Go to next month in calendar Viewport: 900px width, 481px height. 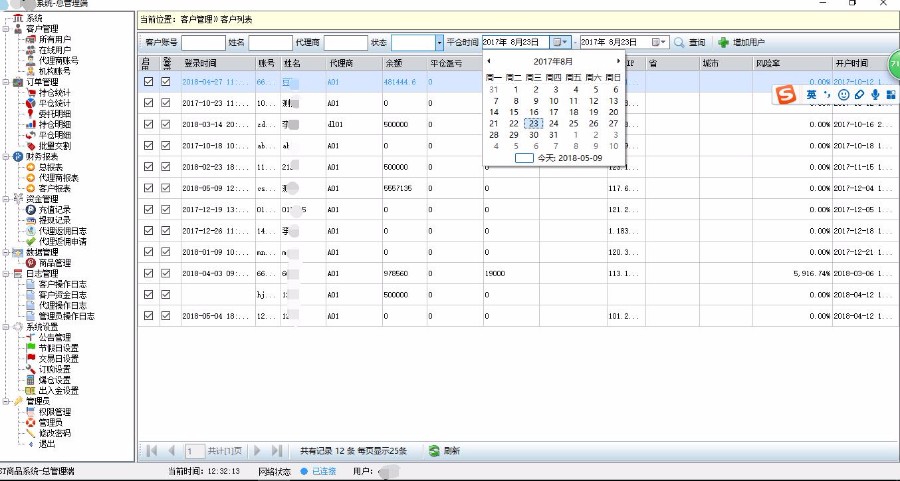618,61
